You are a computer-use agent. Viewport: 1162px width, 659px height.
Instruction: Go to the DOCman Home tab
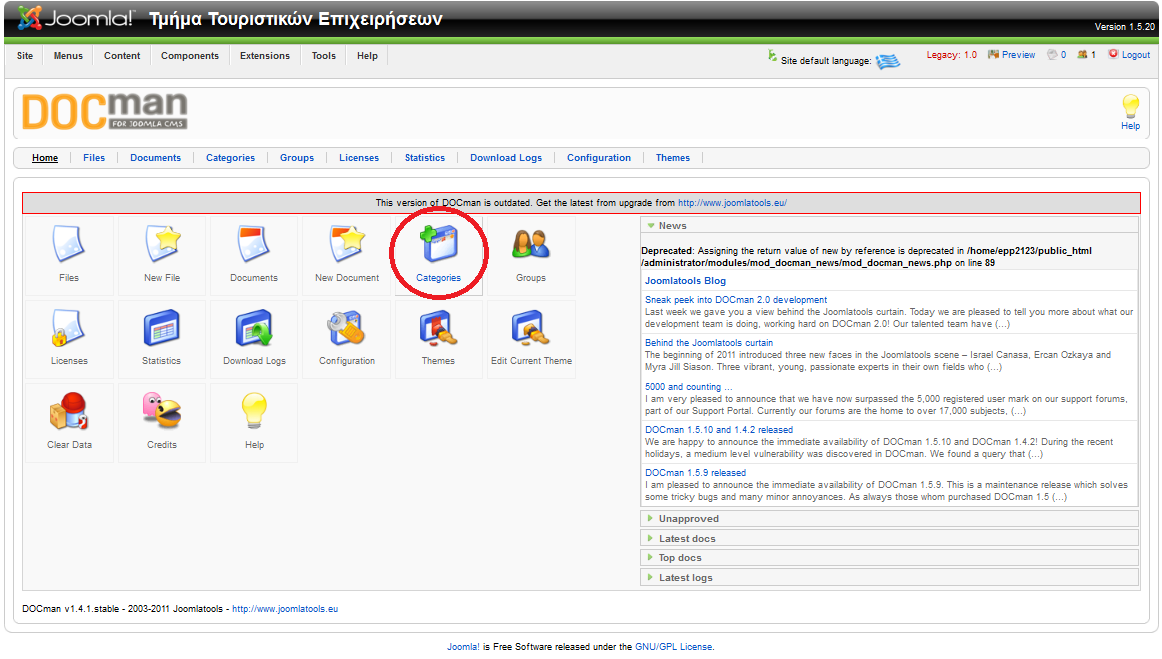point(45,158)
